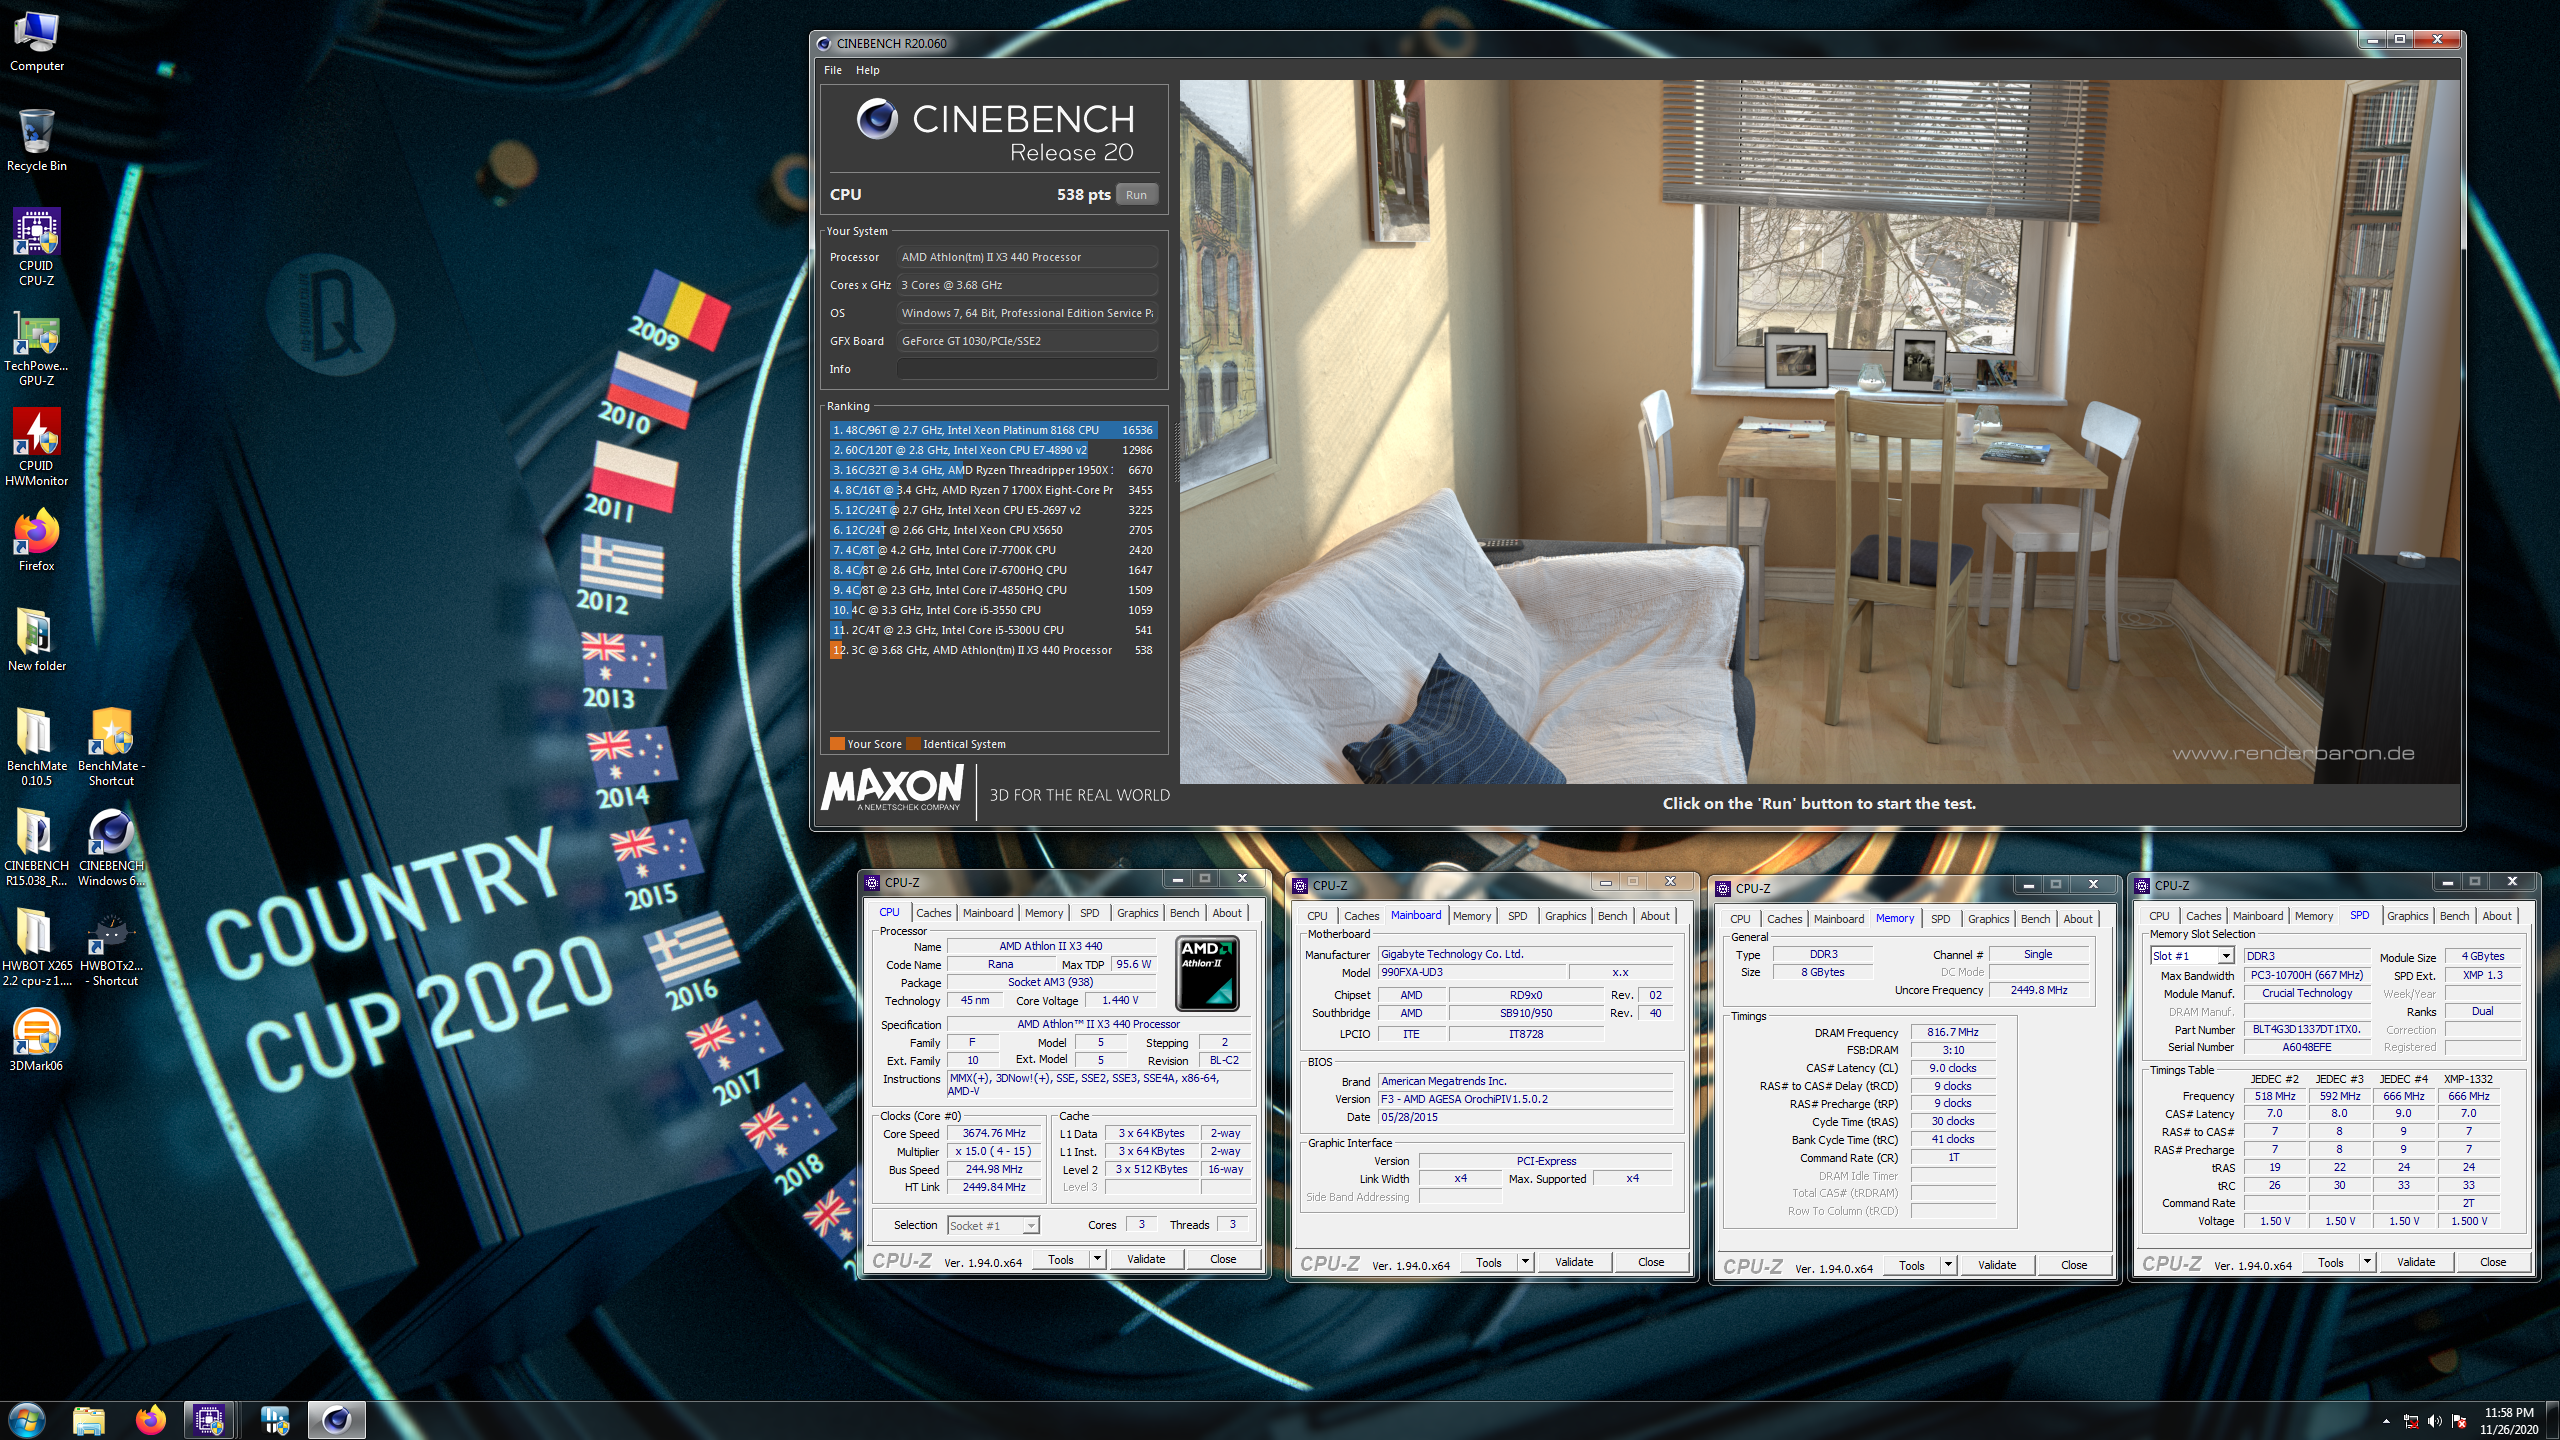
Task: Click the AMD Athlon II logo in CPU-Z
Action: 1207,974
